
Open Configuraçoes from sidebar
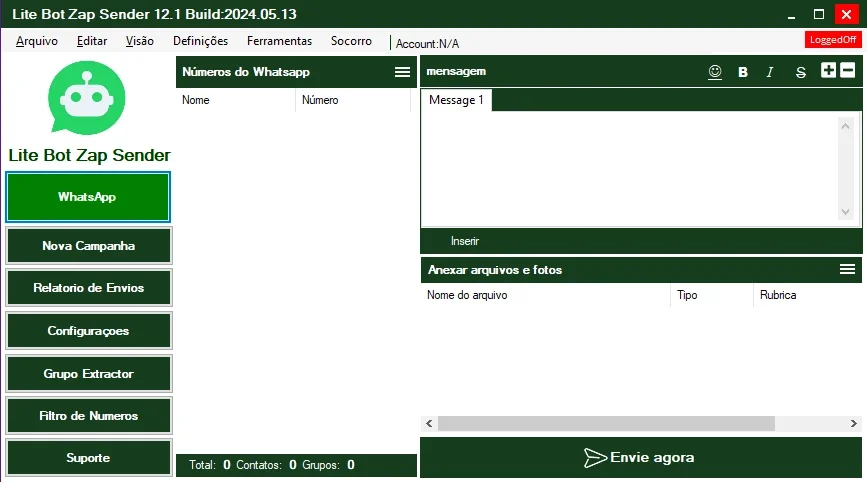click(88, 330)
